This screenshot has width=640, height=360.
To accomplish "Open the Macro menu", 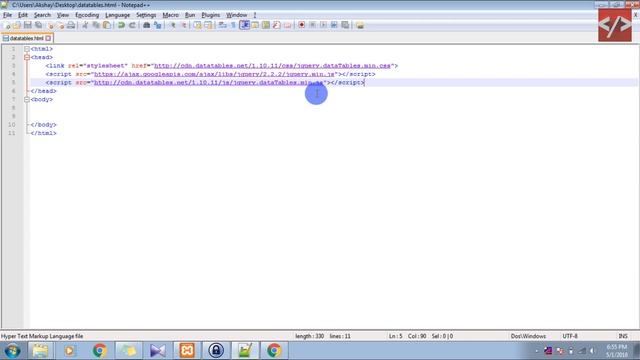I will pos(170,15).
